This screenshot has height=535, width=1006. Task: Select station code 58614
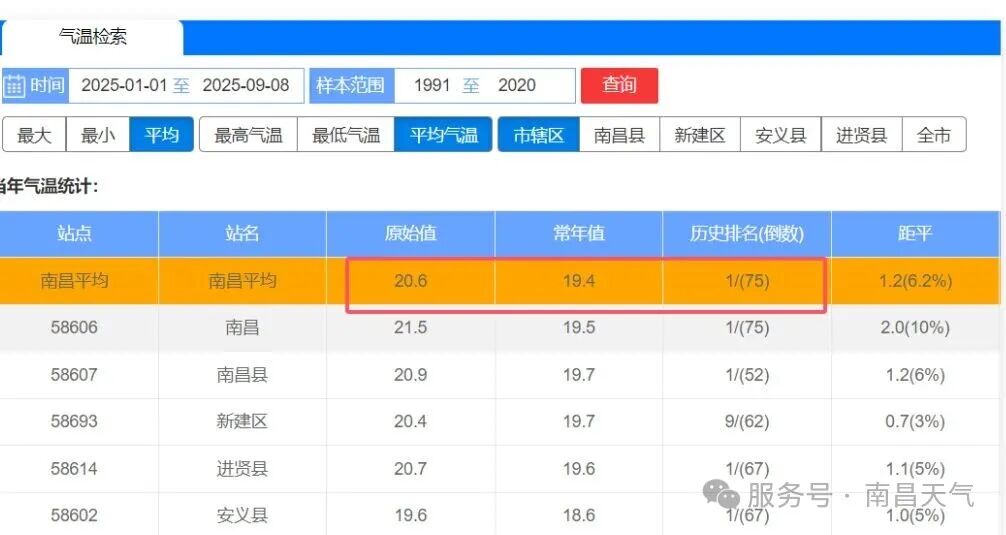(74, 469)
